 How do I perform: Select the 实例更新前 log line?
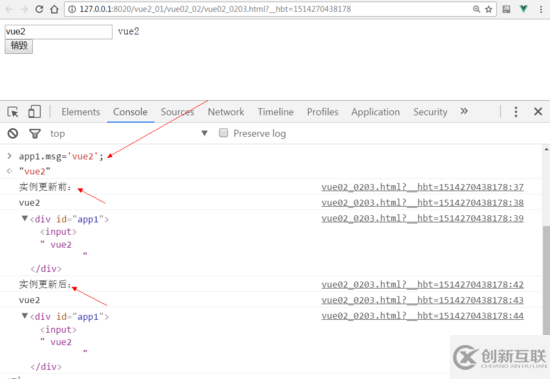point(45,187)
